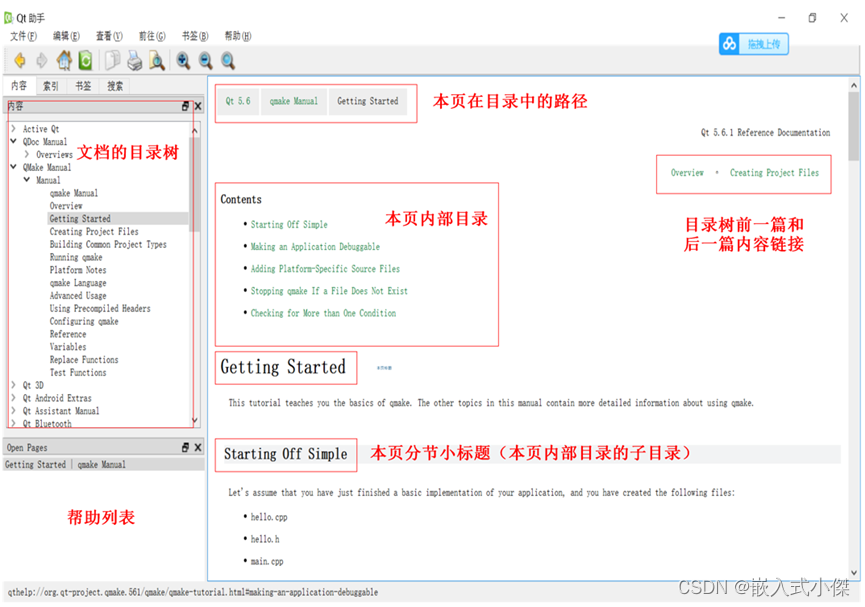Open Find in text magnifier icon

(x=157, y=60)
